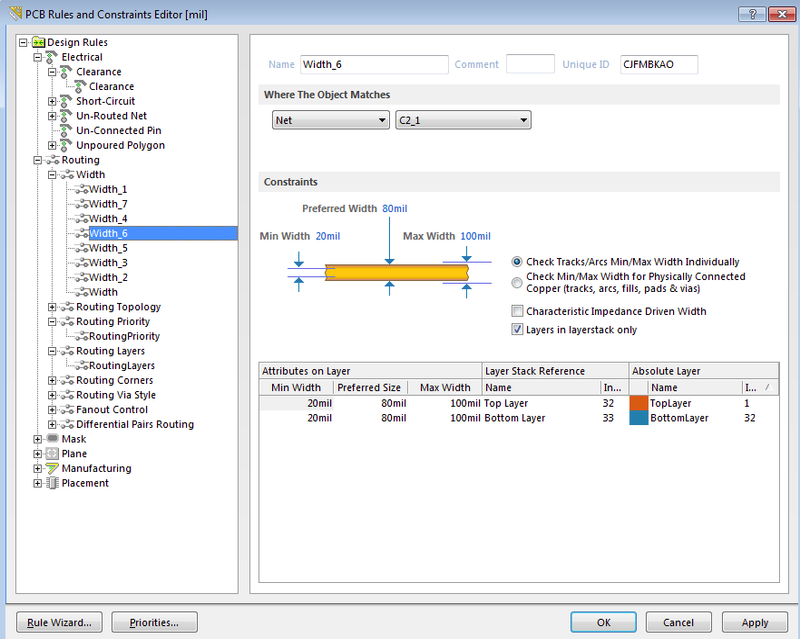
Task: Click the Mask category icon
Action: pos(53,439)
